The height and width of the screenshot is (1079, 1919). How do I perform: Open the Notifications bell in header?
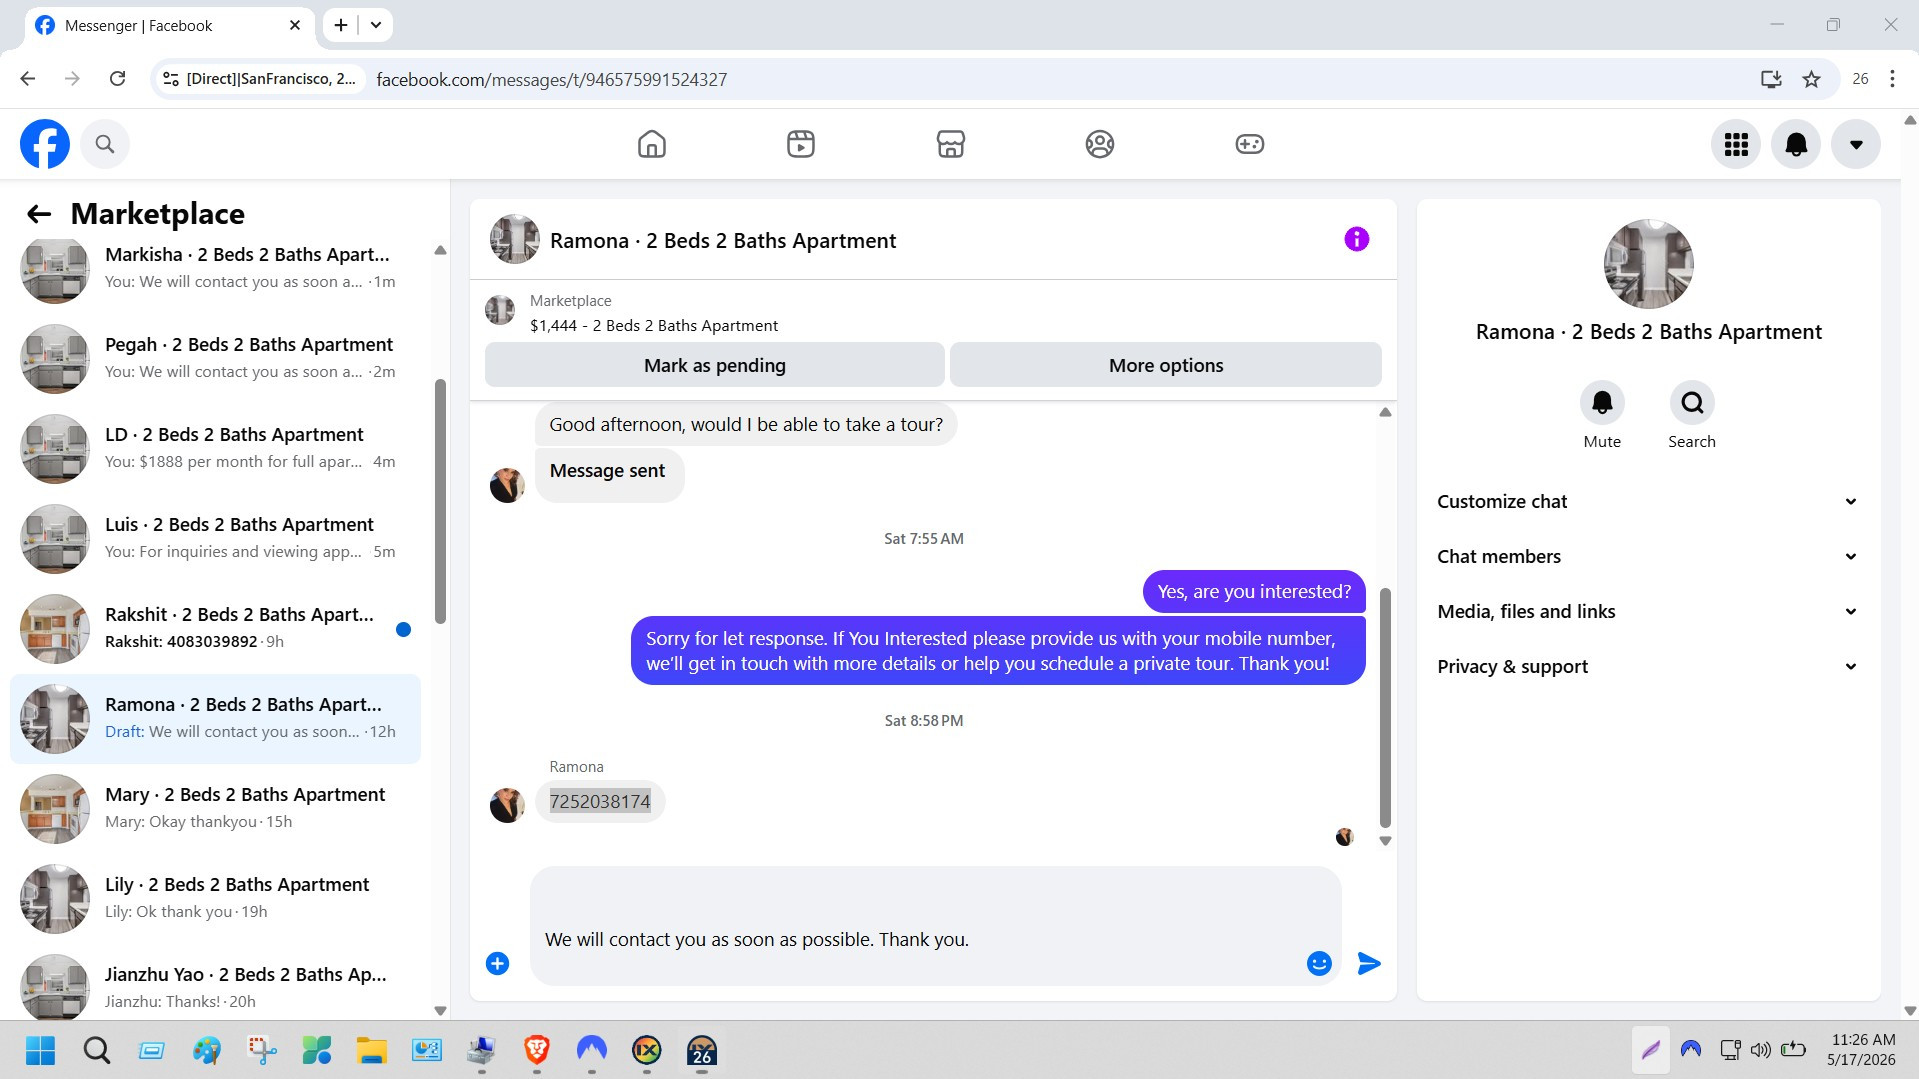point(1796,144)
